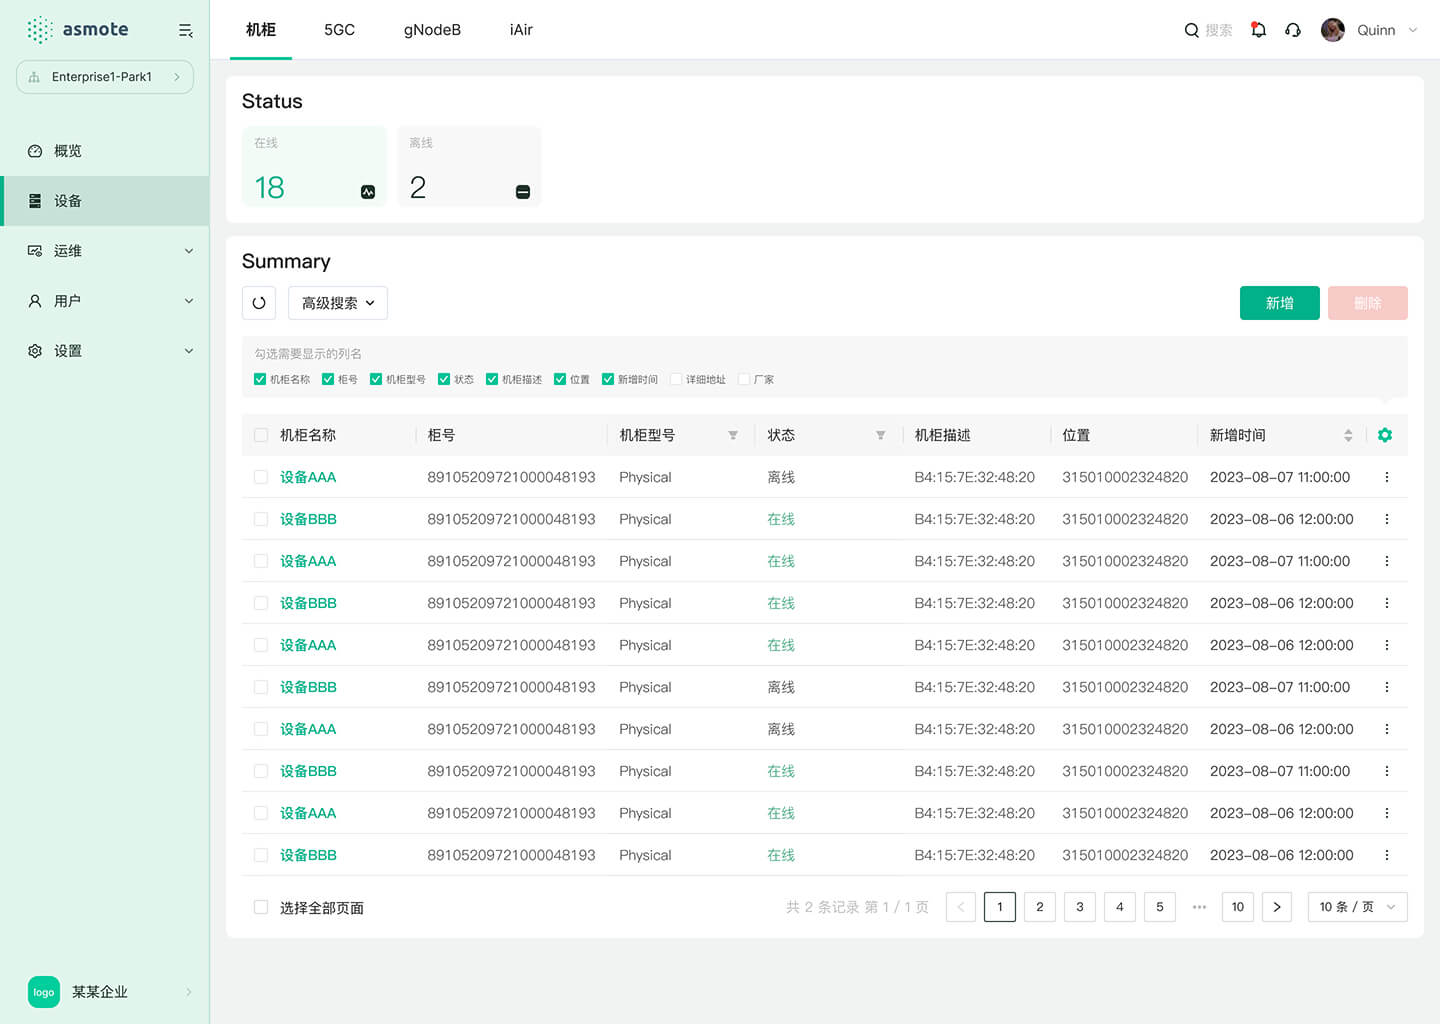Switch to the gNodeB tab
The height and width of the screenshot is (1024, 1440).
(432, 30)
